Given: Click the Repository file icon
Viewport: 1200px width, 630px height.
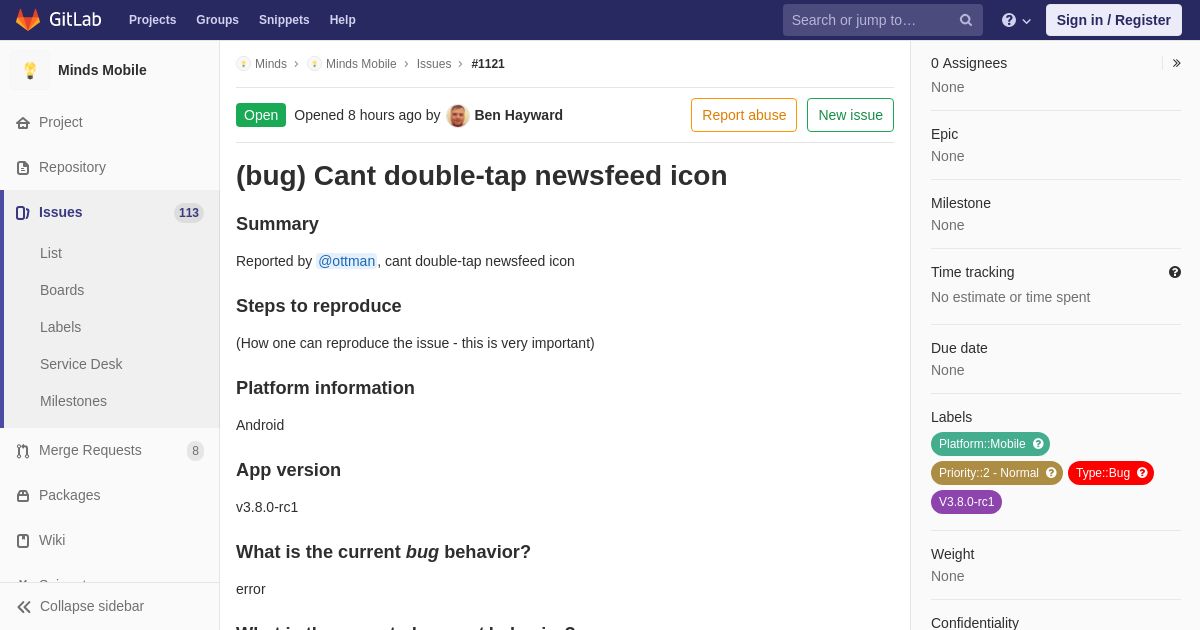Looking at the screenshot, I should pos(23,168).
